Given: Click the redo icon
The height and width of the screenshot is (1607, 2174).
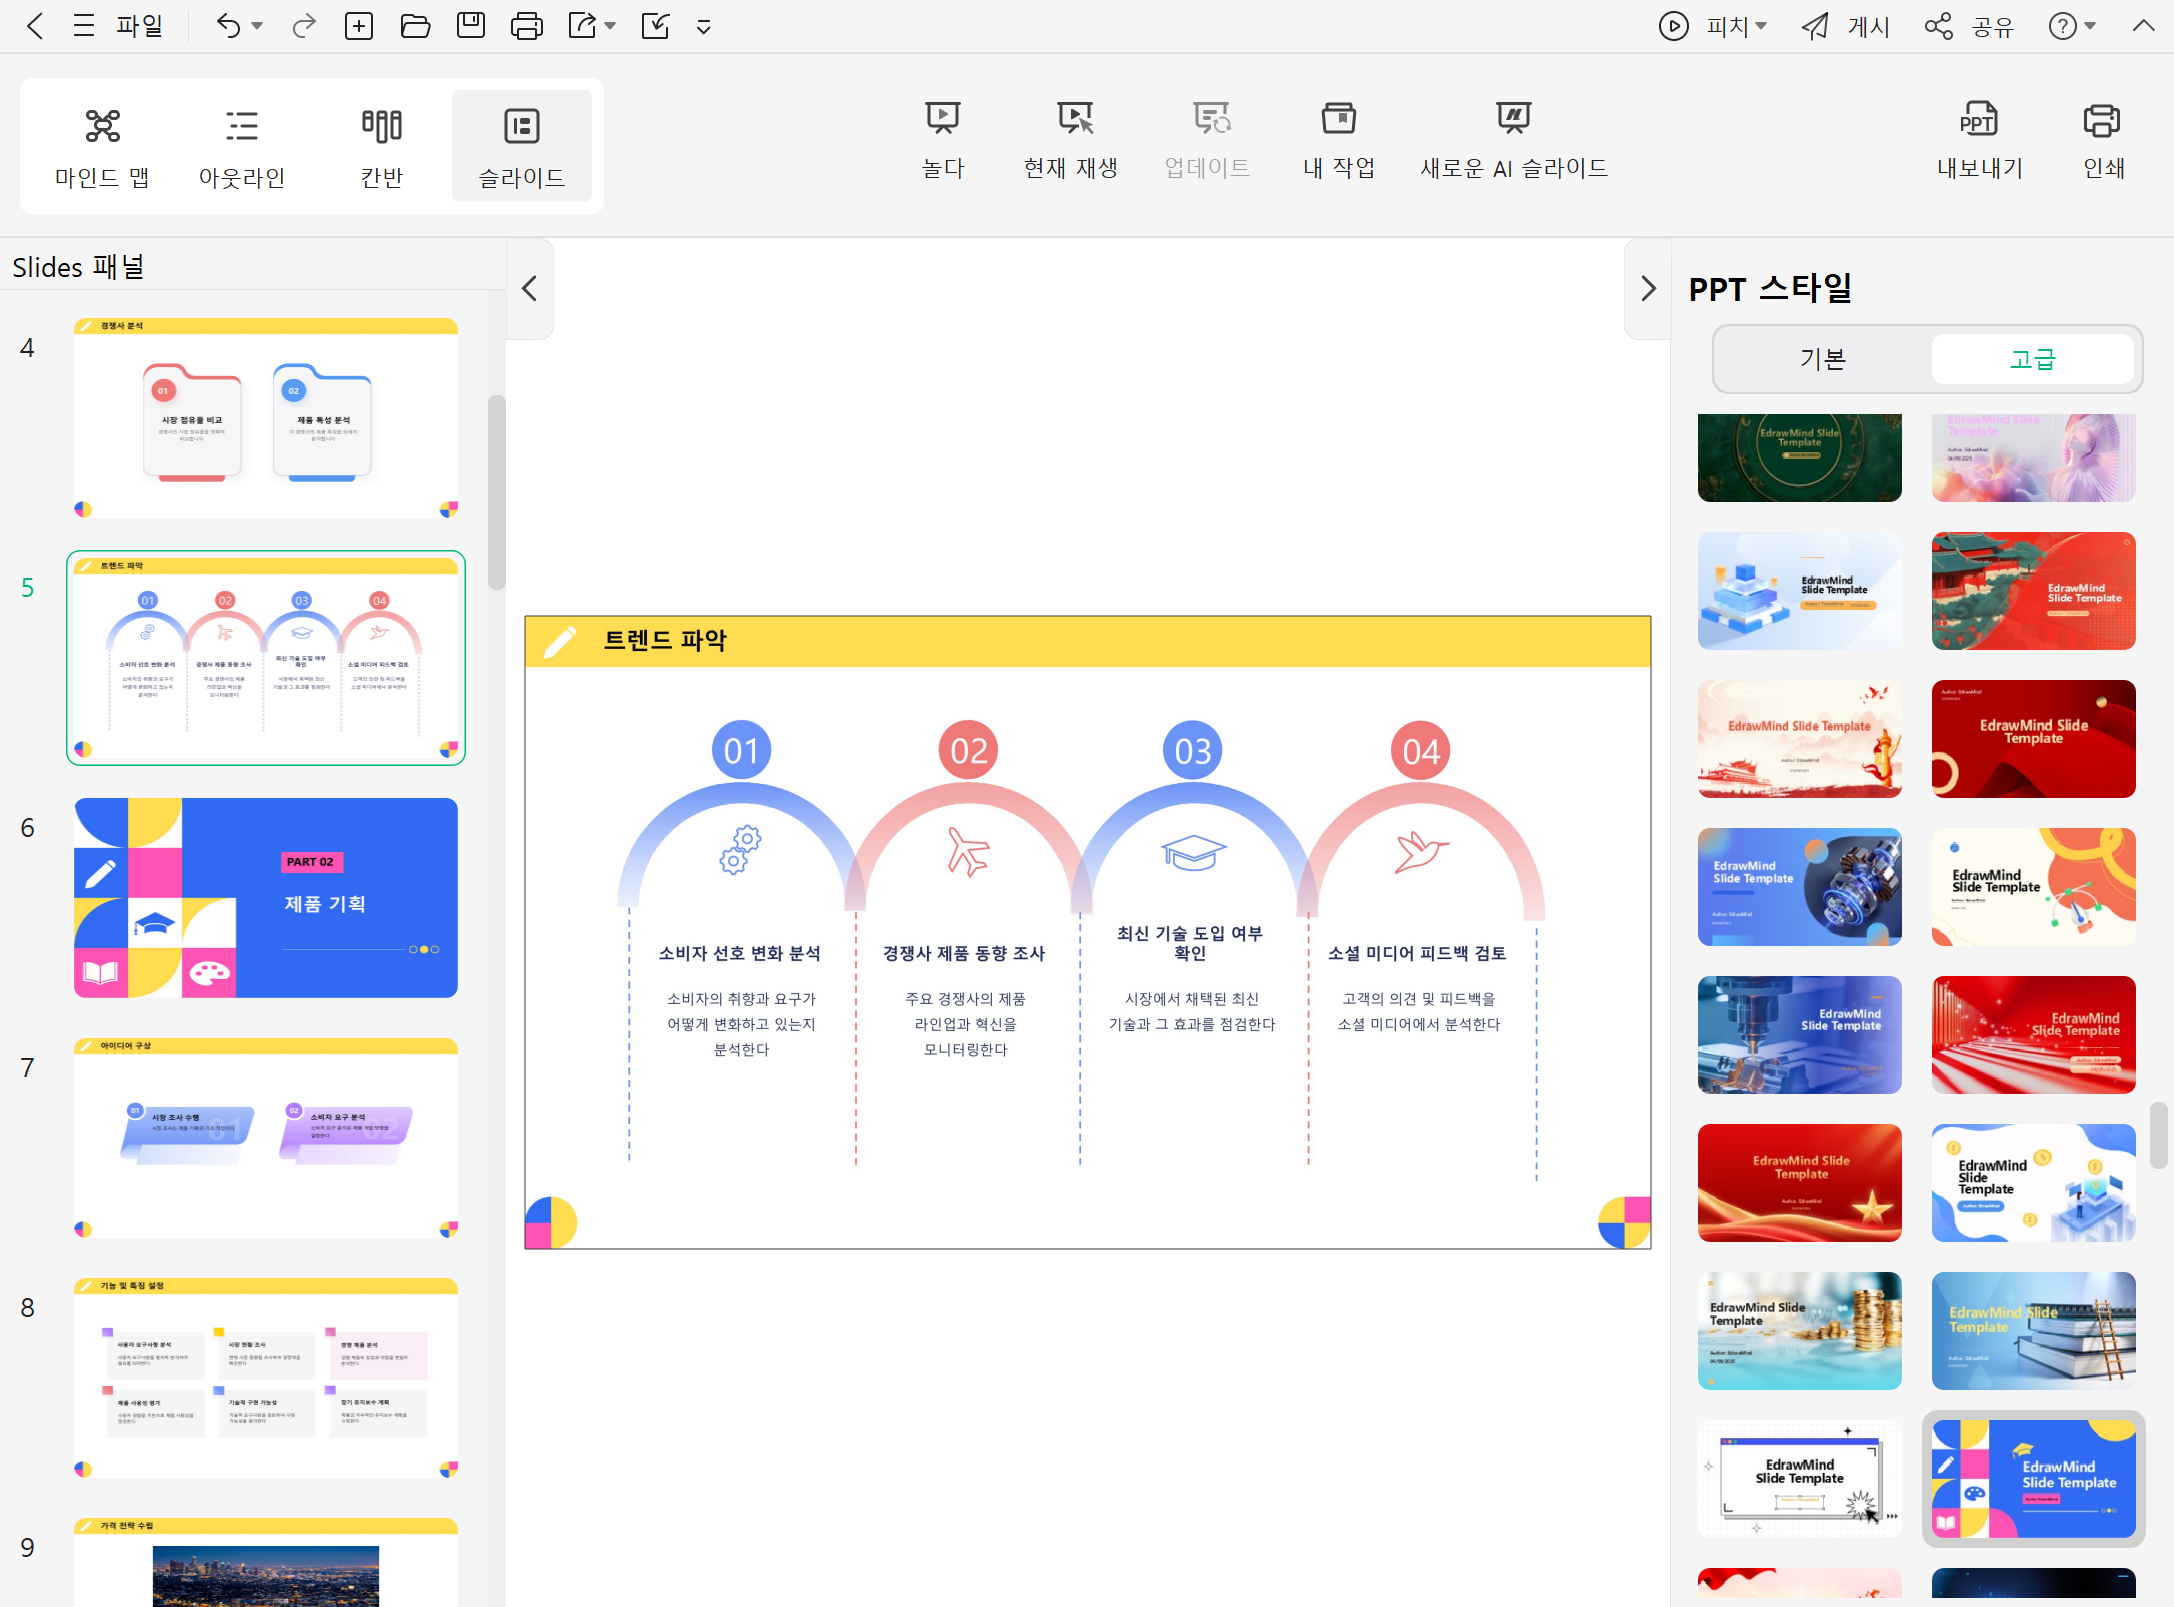Looking at the screenshot, I should click(x=304, y=26).
